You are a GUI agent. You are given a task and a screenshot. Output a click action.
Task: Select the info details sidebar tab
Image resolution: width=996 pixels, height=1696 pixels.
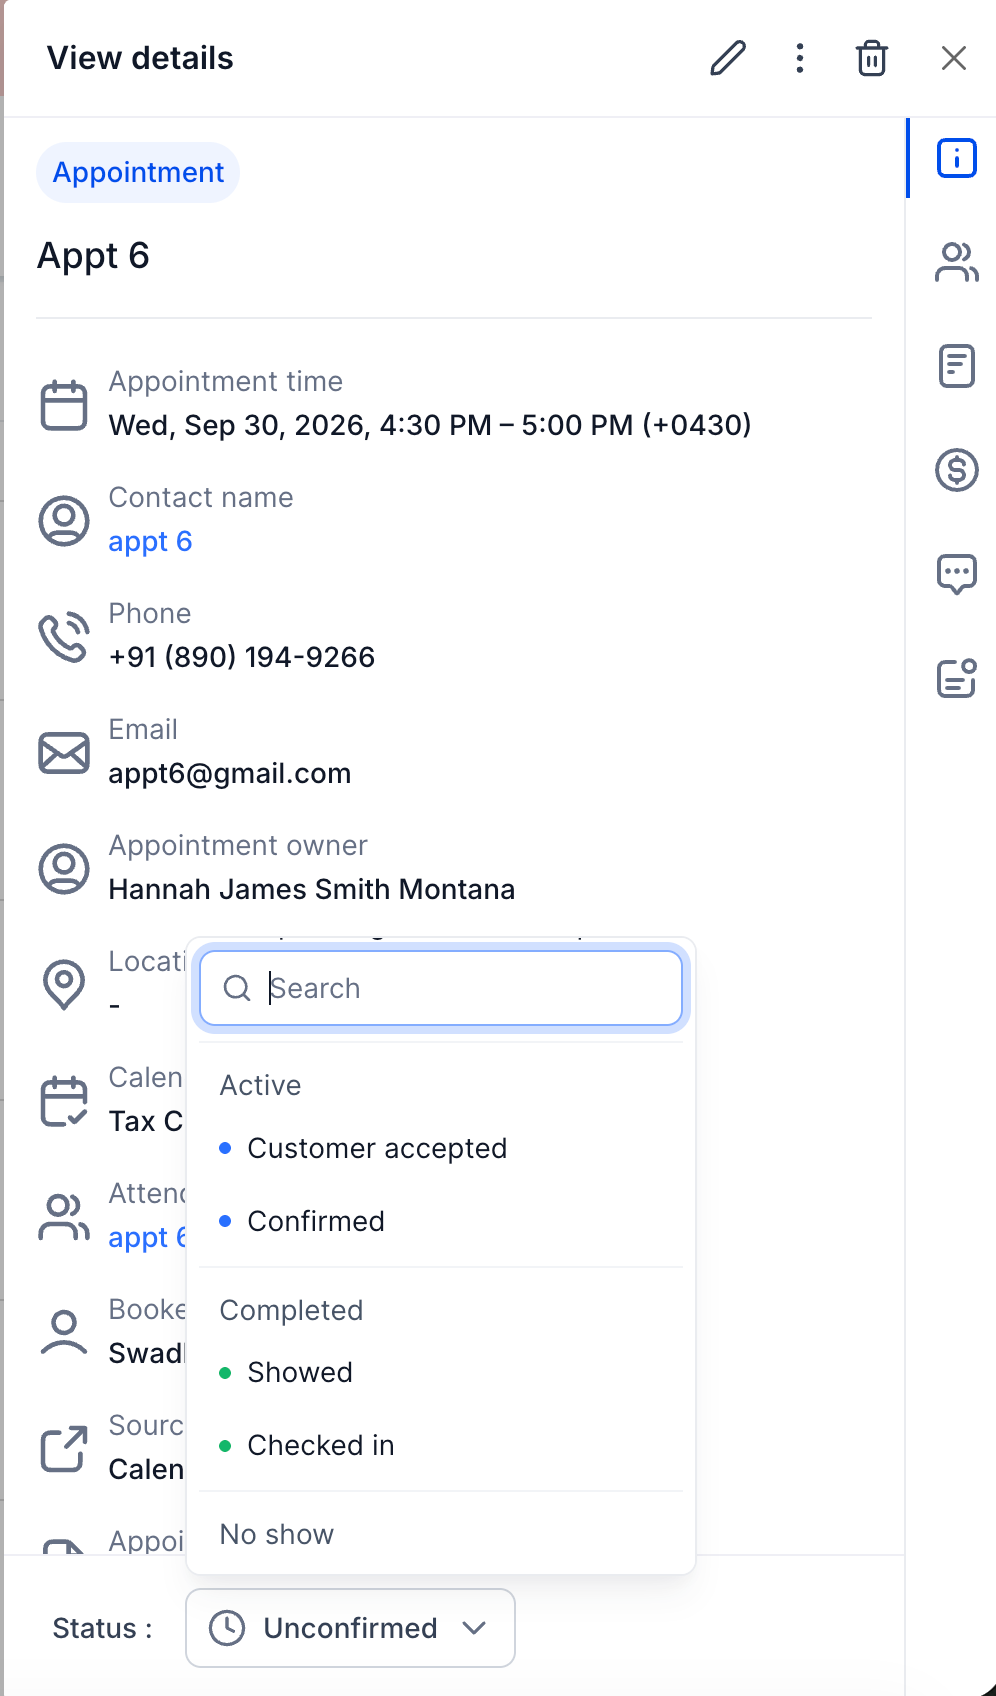[x=957, y=158]
